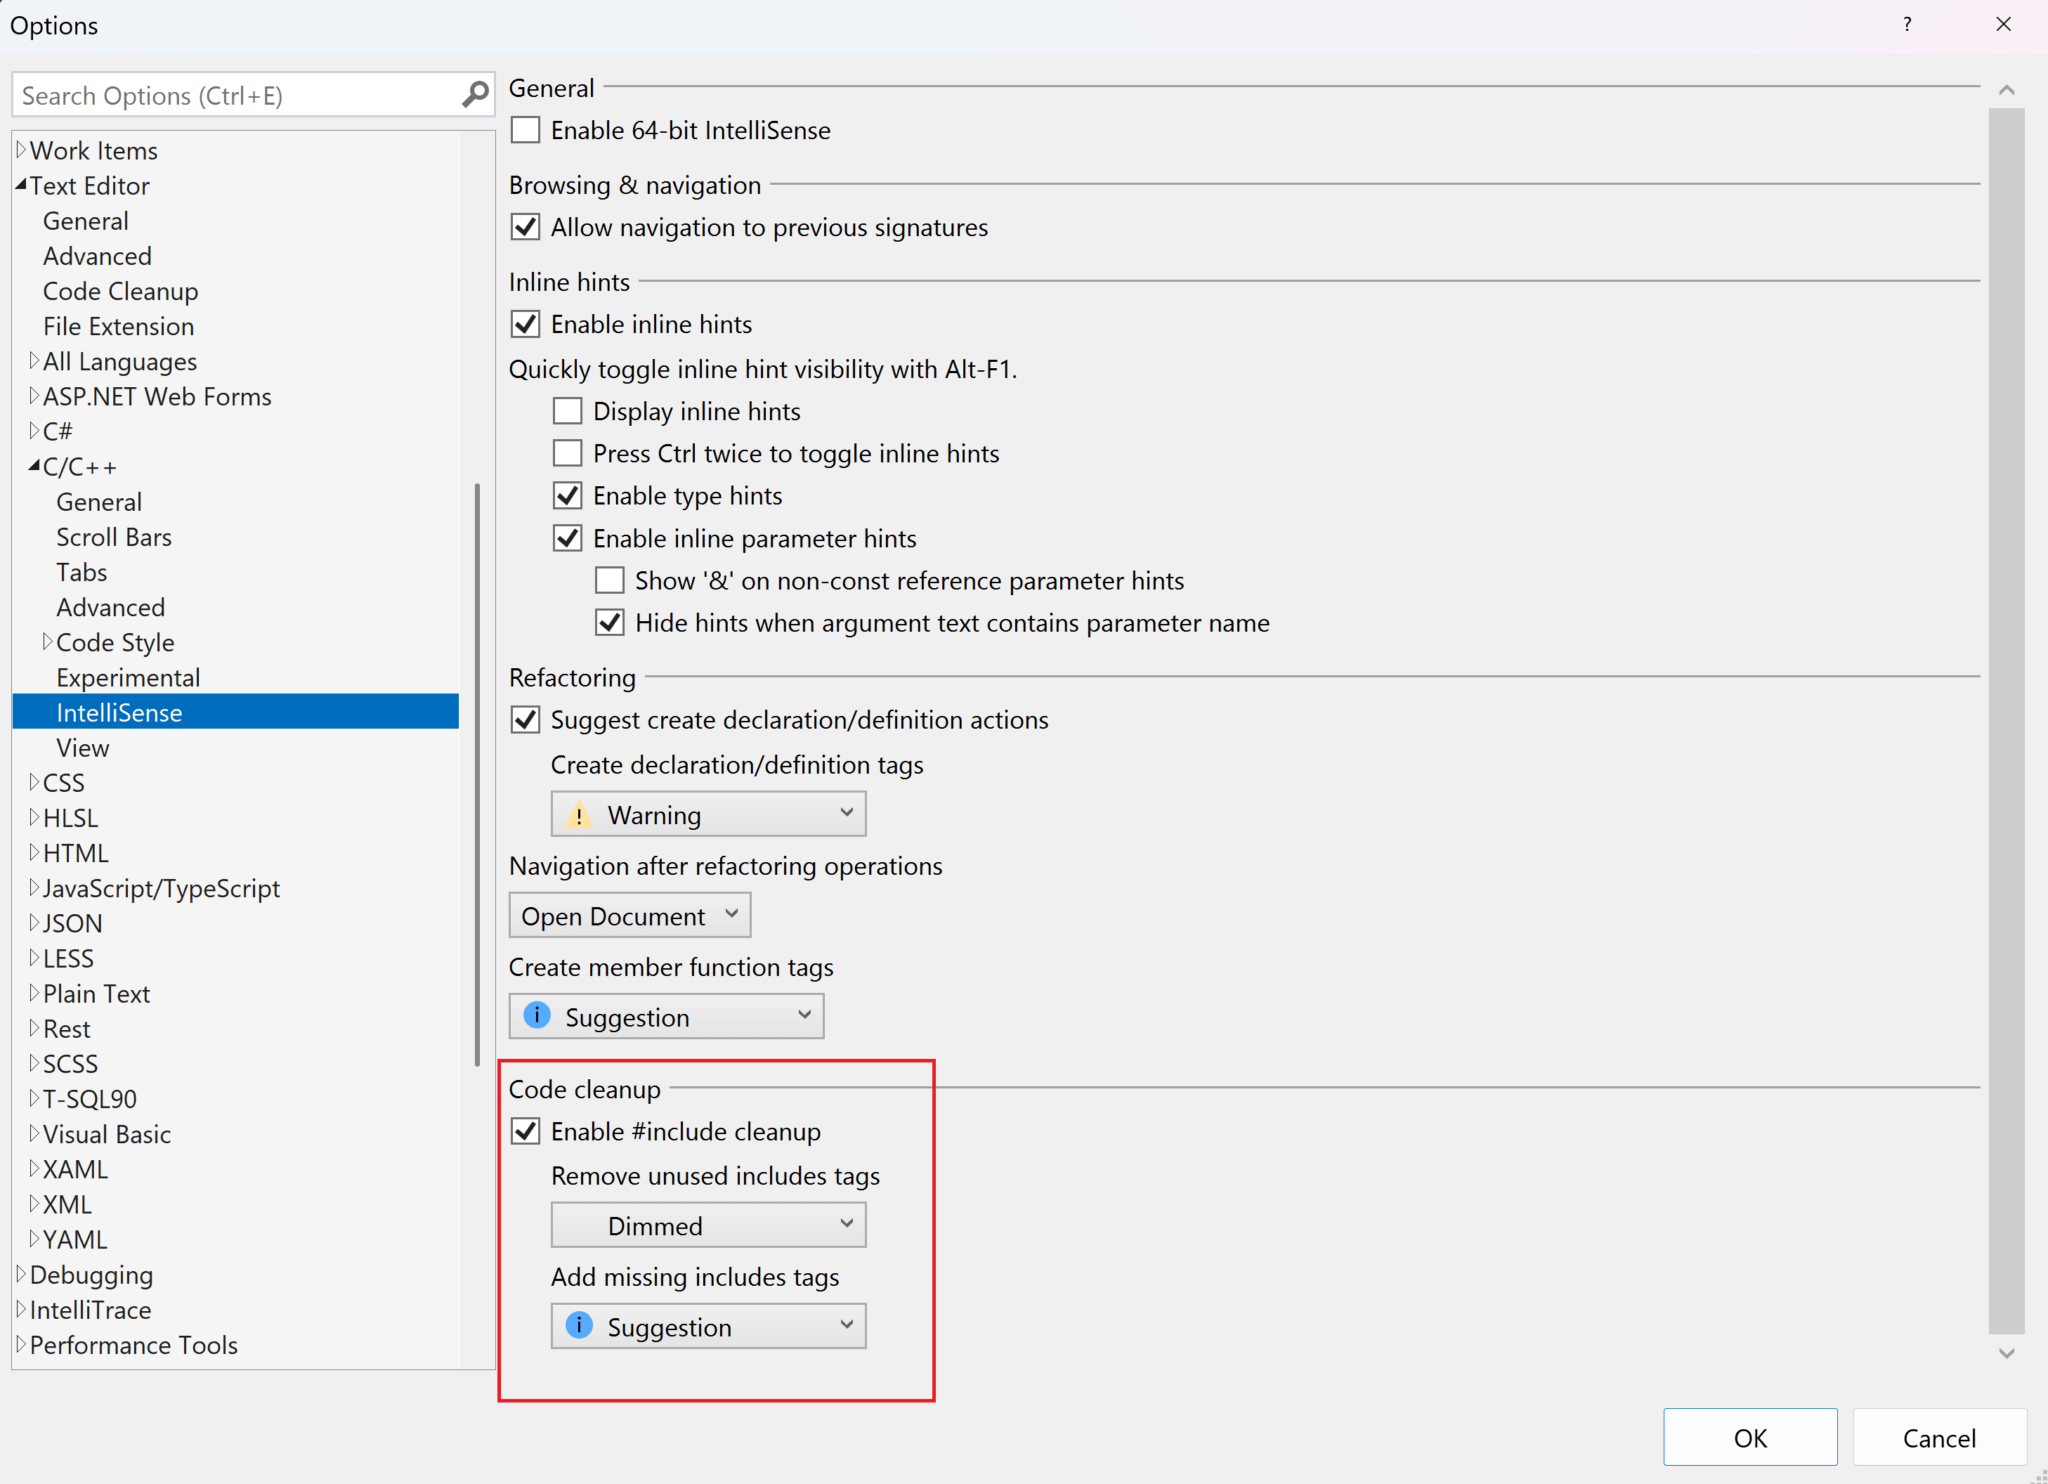
Task: Open the Open Document dropdown
Action: (x=629, y=915)
